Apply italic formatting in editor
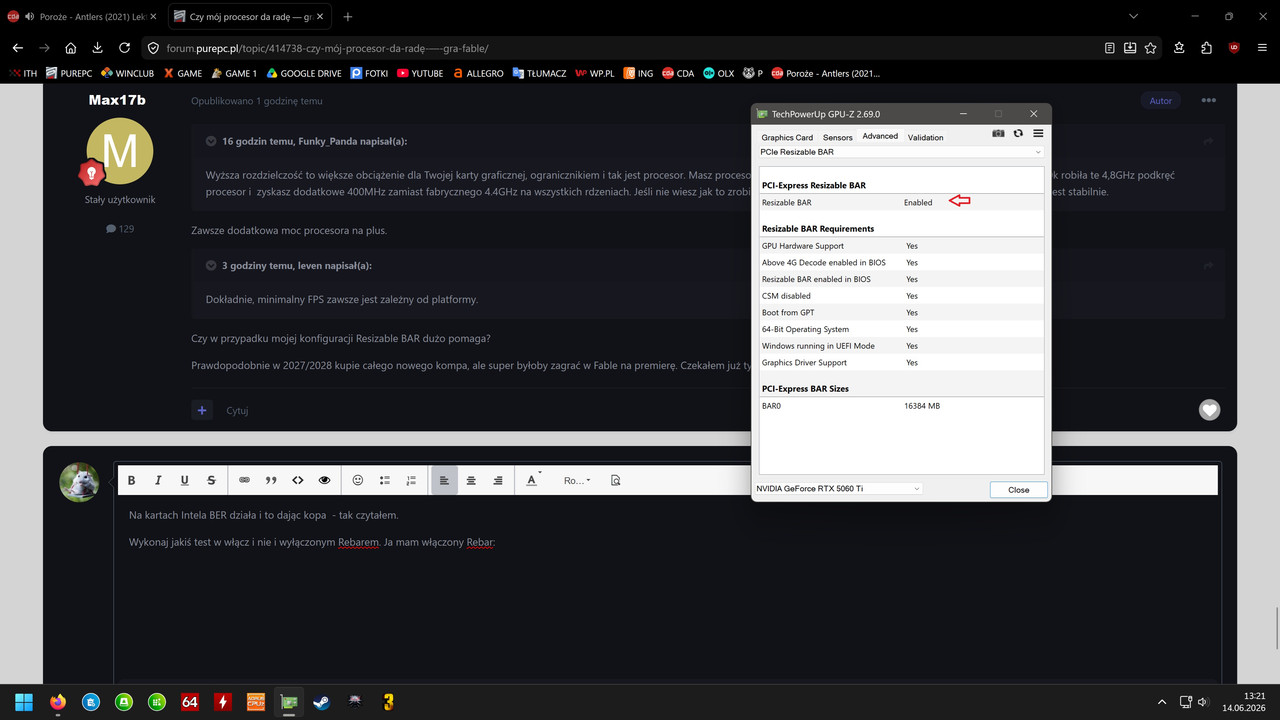The height and width of the screenshot is (720, 1280). coord(158,480)
